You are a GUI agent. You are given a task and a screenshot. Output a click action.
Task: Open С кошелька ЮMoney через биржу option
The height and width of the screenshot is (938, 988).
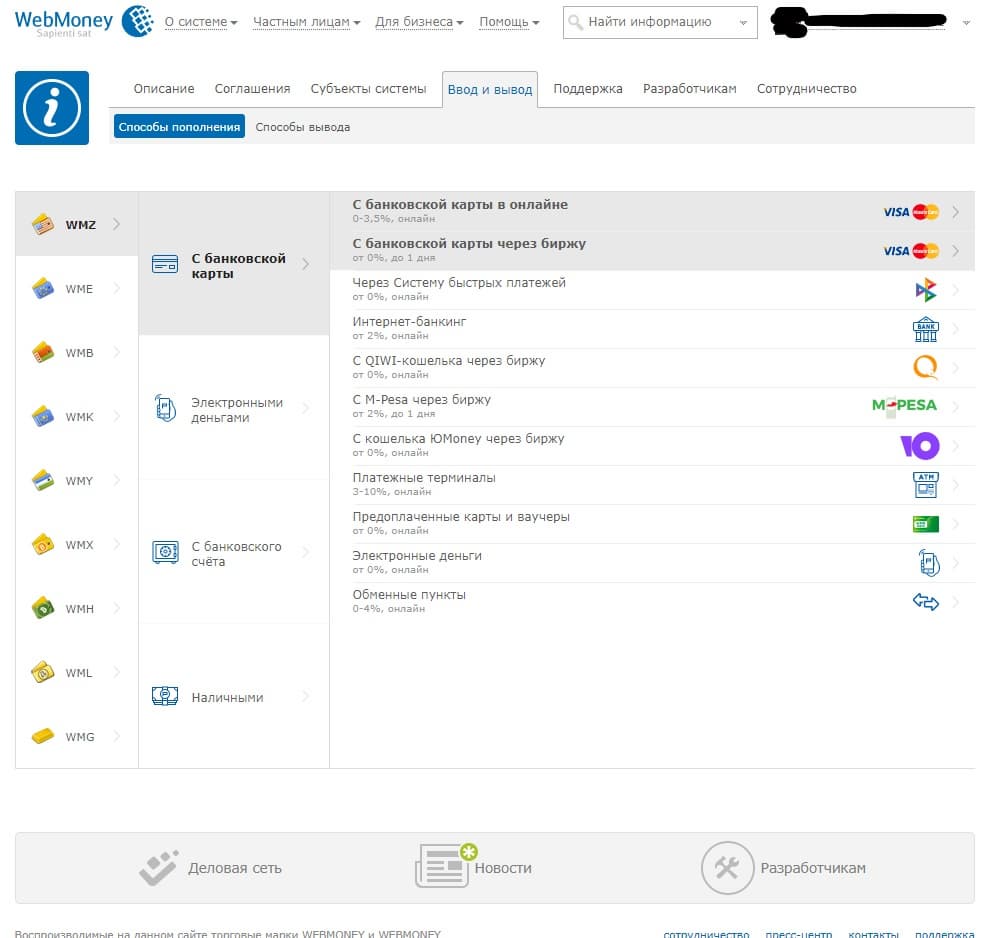coord(652,446)
